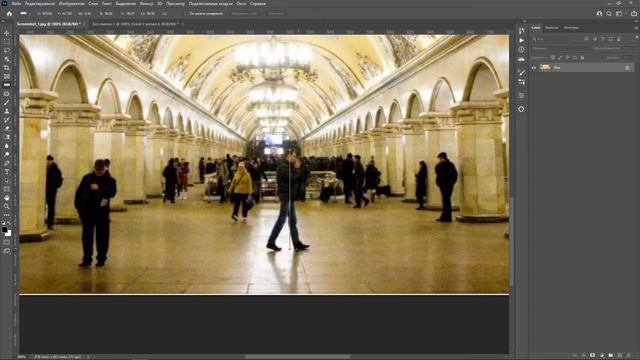The width and height of the screenshot is (640, 360).
Task: Swap foreground and background colors
Action: 9,223
